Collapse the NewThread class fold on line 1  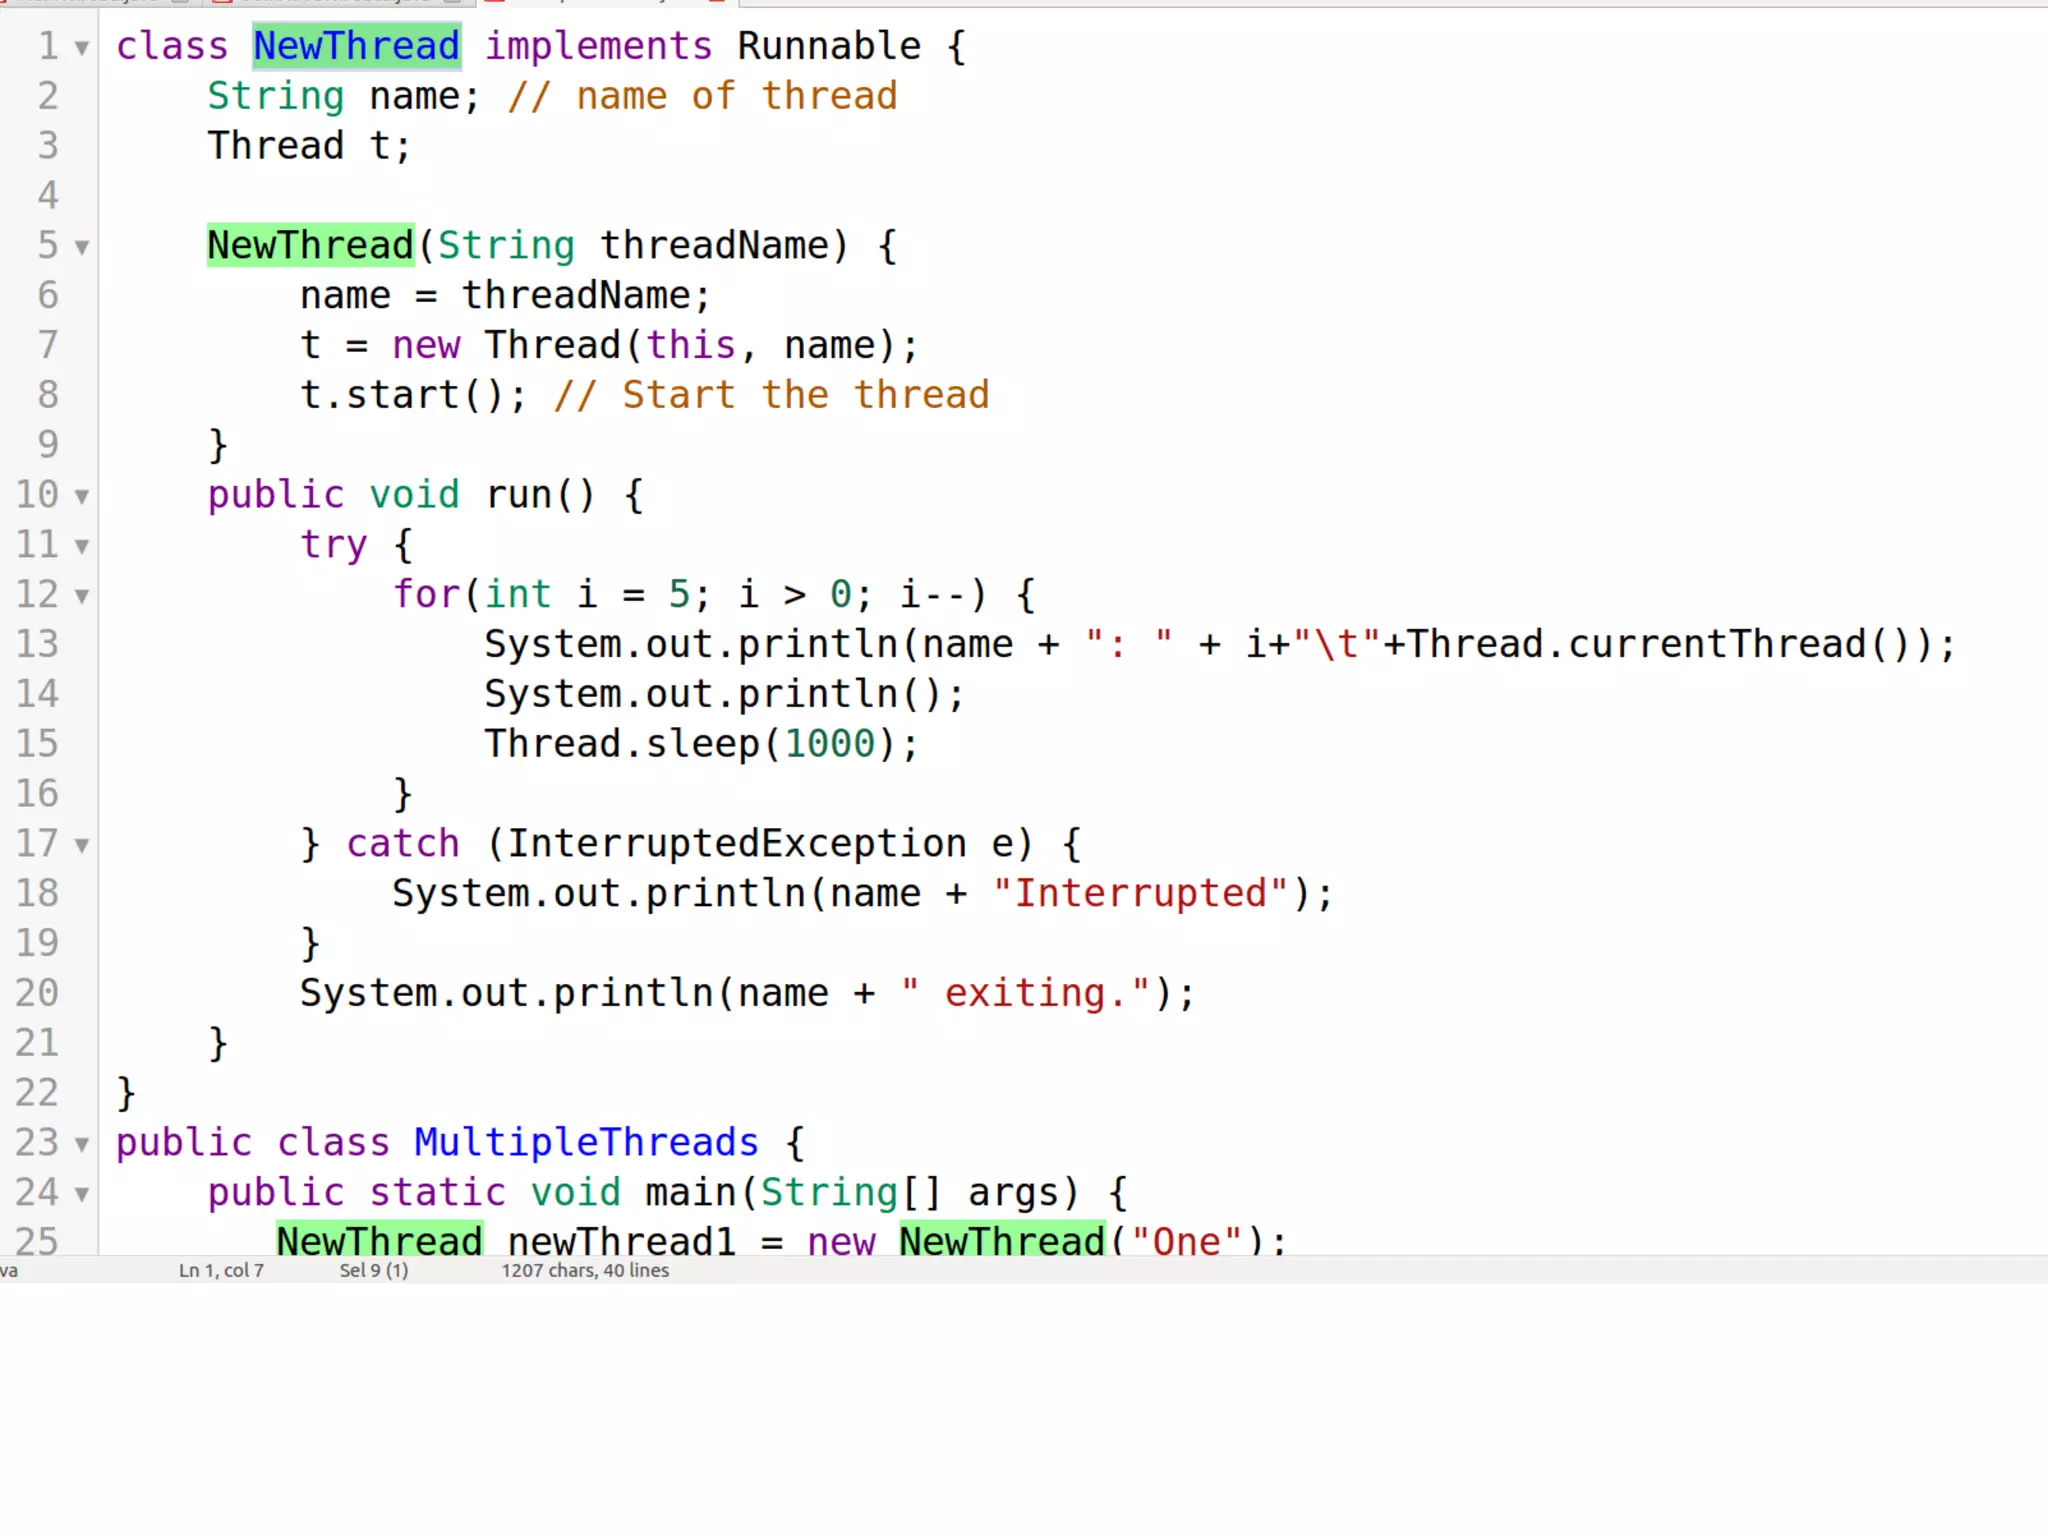point(82,48)
